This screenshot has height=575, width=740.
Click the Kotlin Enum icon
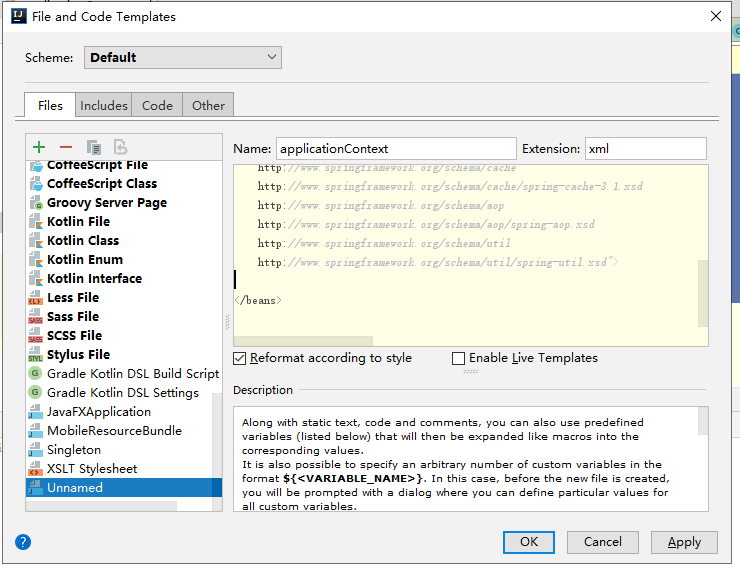coord(36,260)
